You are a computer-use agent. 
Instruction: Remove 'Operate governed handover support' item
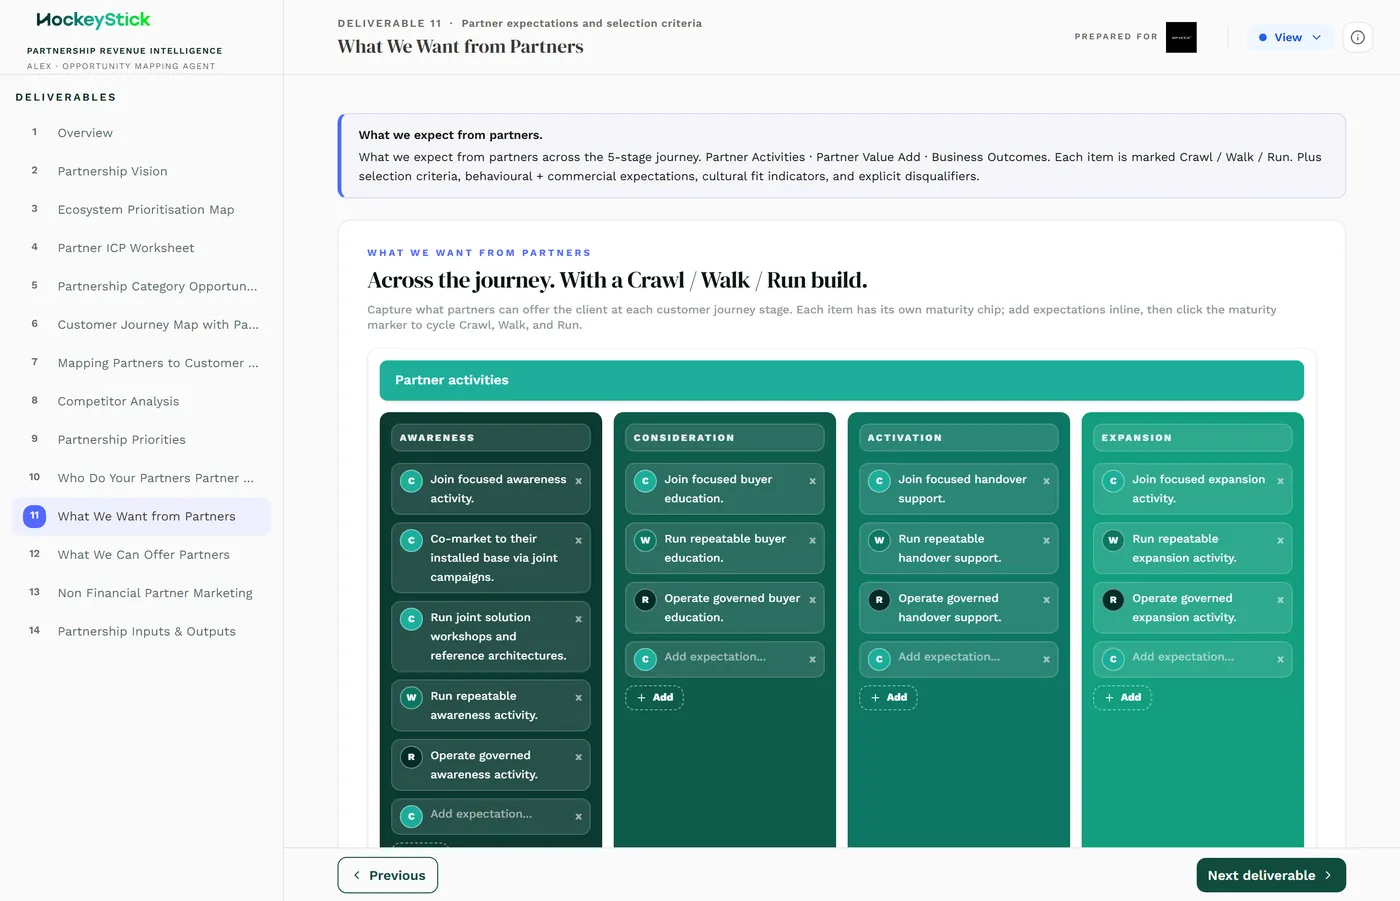tap(1046, 600)
